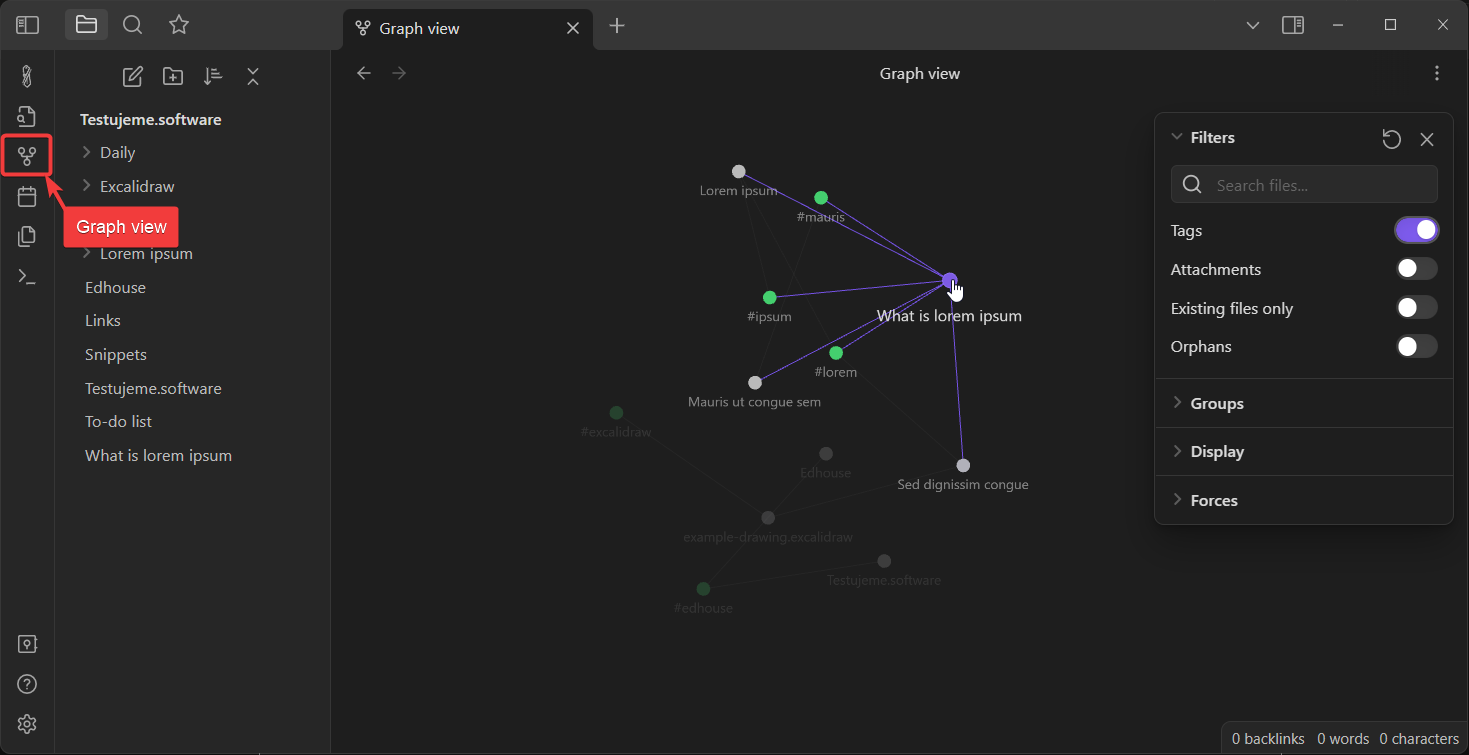This screenshot has height=755, width=1469.
Task: Change sort order of the file list
Action: tap(212, 76)
